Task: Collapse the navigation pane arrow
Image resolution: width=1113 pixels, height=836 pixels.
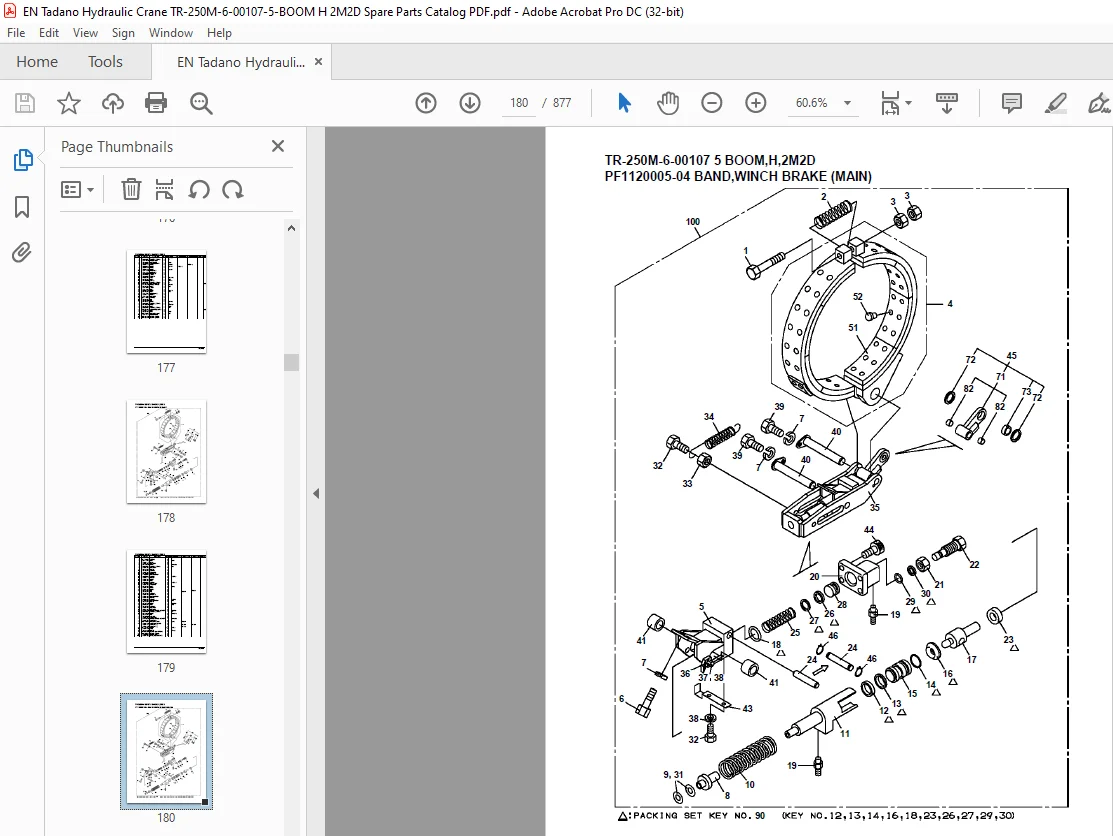Action: 316,493
